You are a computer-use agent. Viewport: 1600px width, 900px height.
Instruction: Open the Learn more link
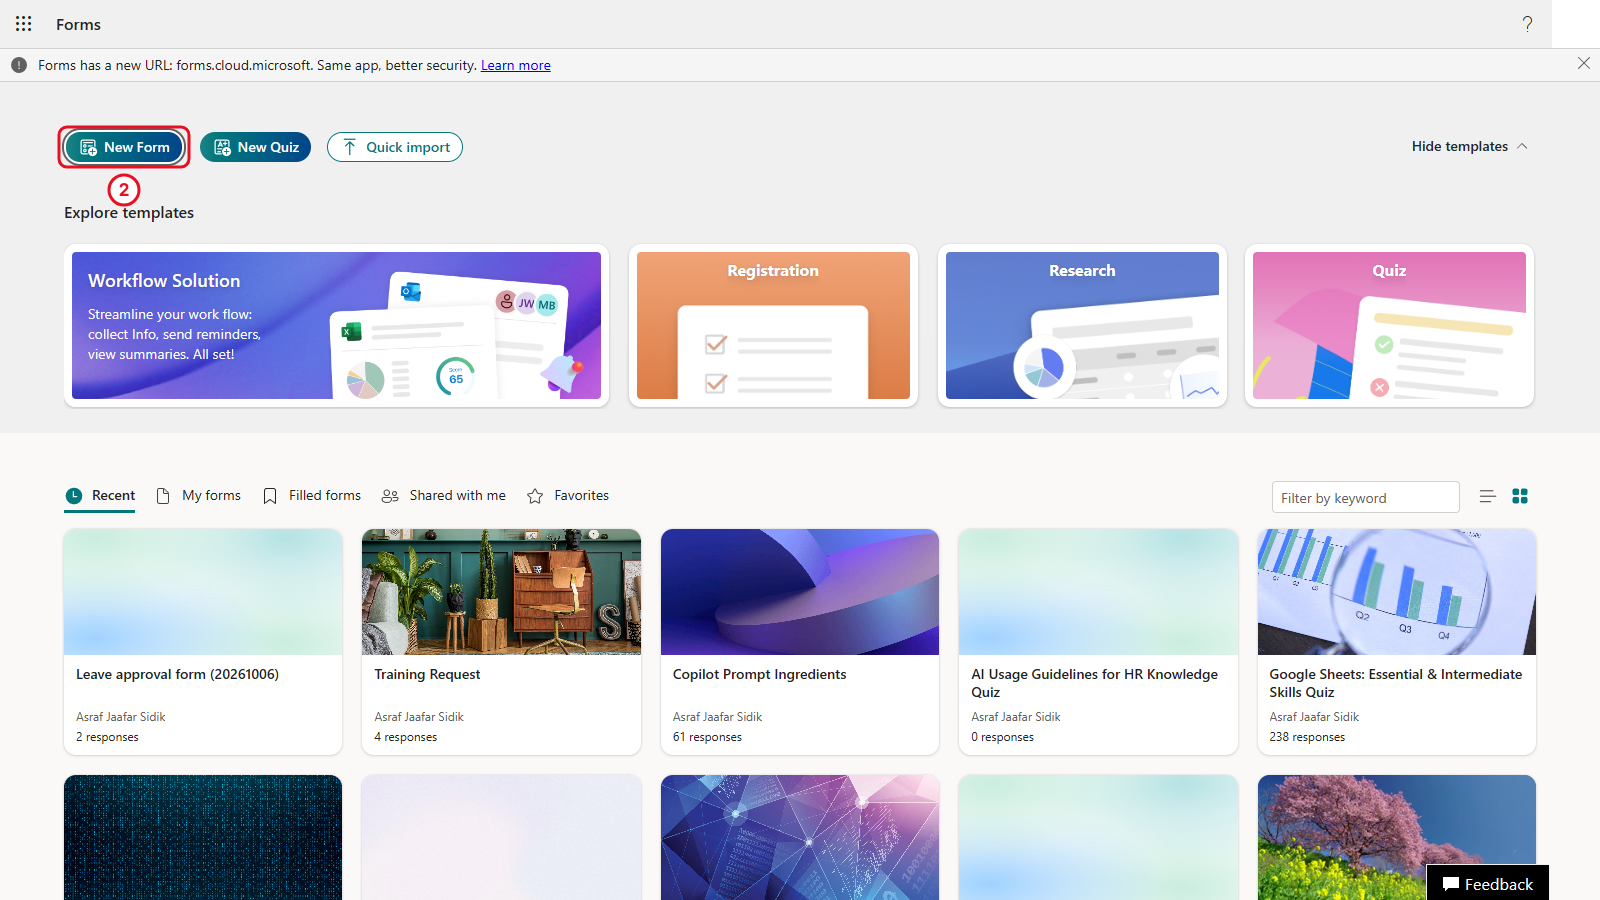(516, 65)
